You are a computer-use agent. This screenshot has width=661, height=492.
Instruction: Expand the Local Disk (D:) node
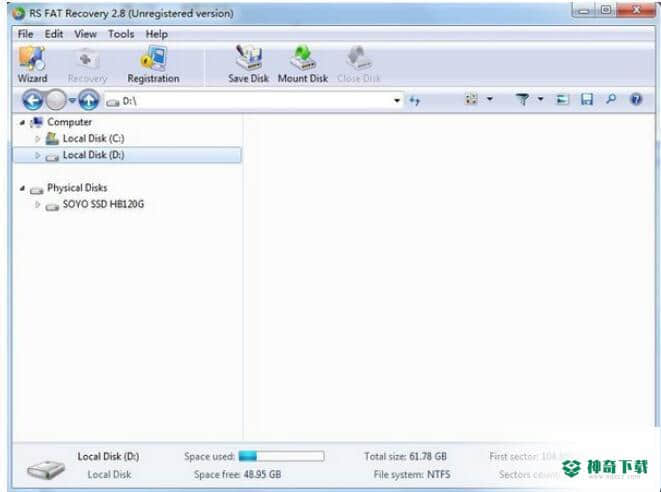[x=37, y=156]
